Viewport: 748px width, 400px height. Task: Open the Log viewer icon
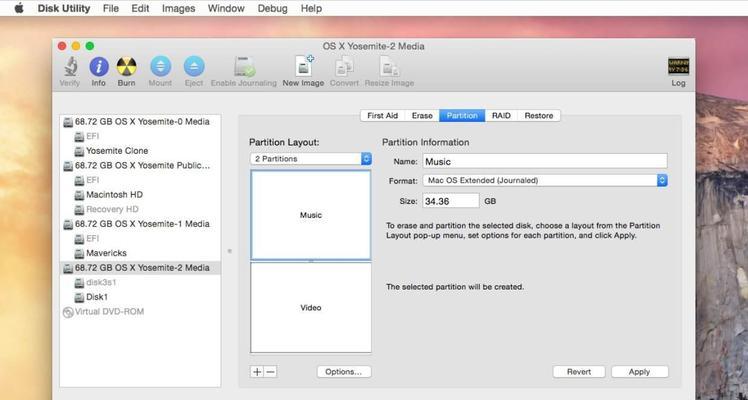pos(678,67)
